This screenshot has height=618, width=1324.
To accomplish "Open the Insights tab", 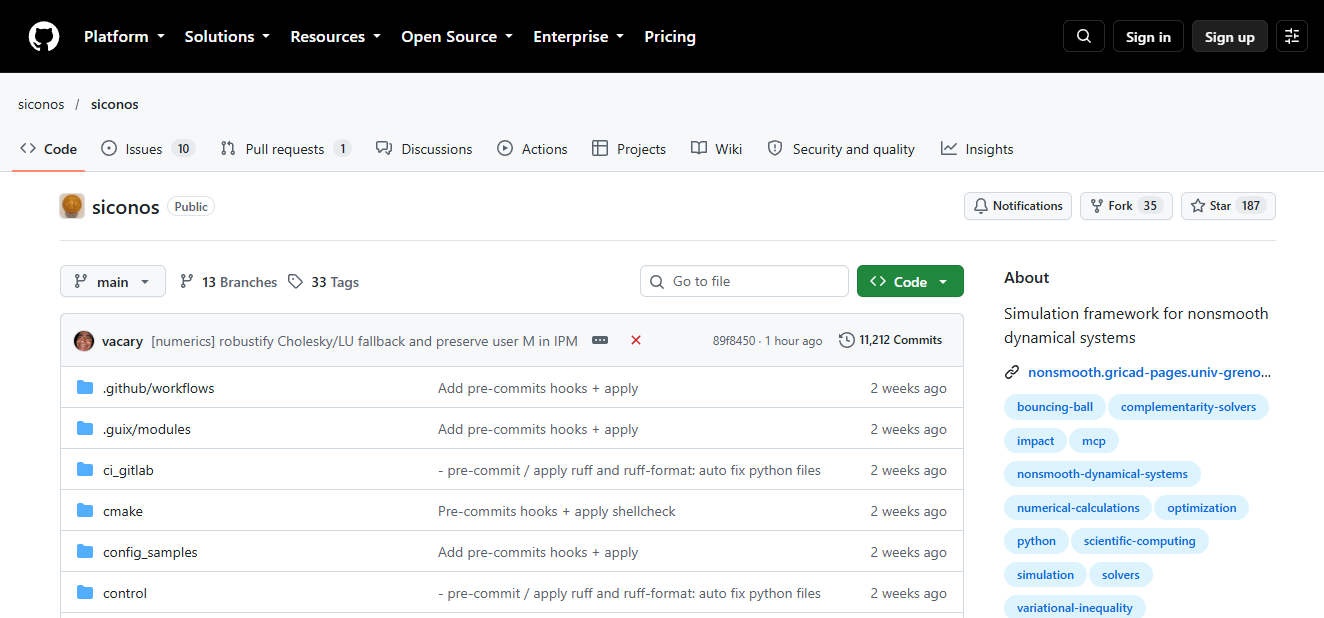I will (x=977, y=149).
